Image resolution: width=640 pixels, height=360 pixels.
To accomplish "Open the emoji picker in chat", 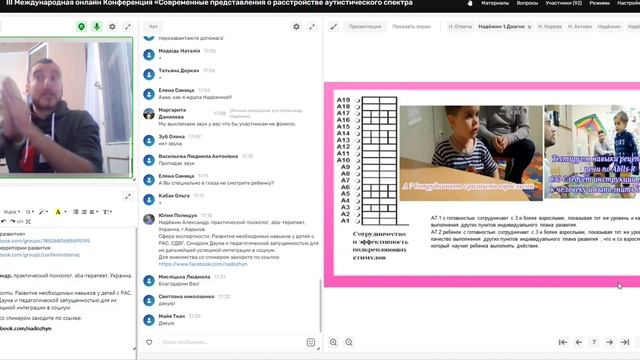I will 311,342.
